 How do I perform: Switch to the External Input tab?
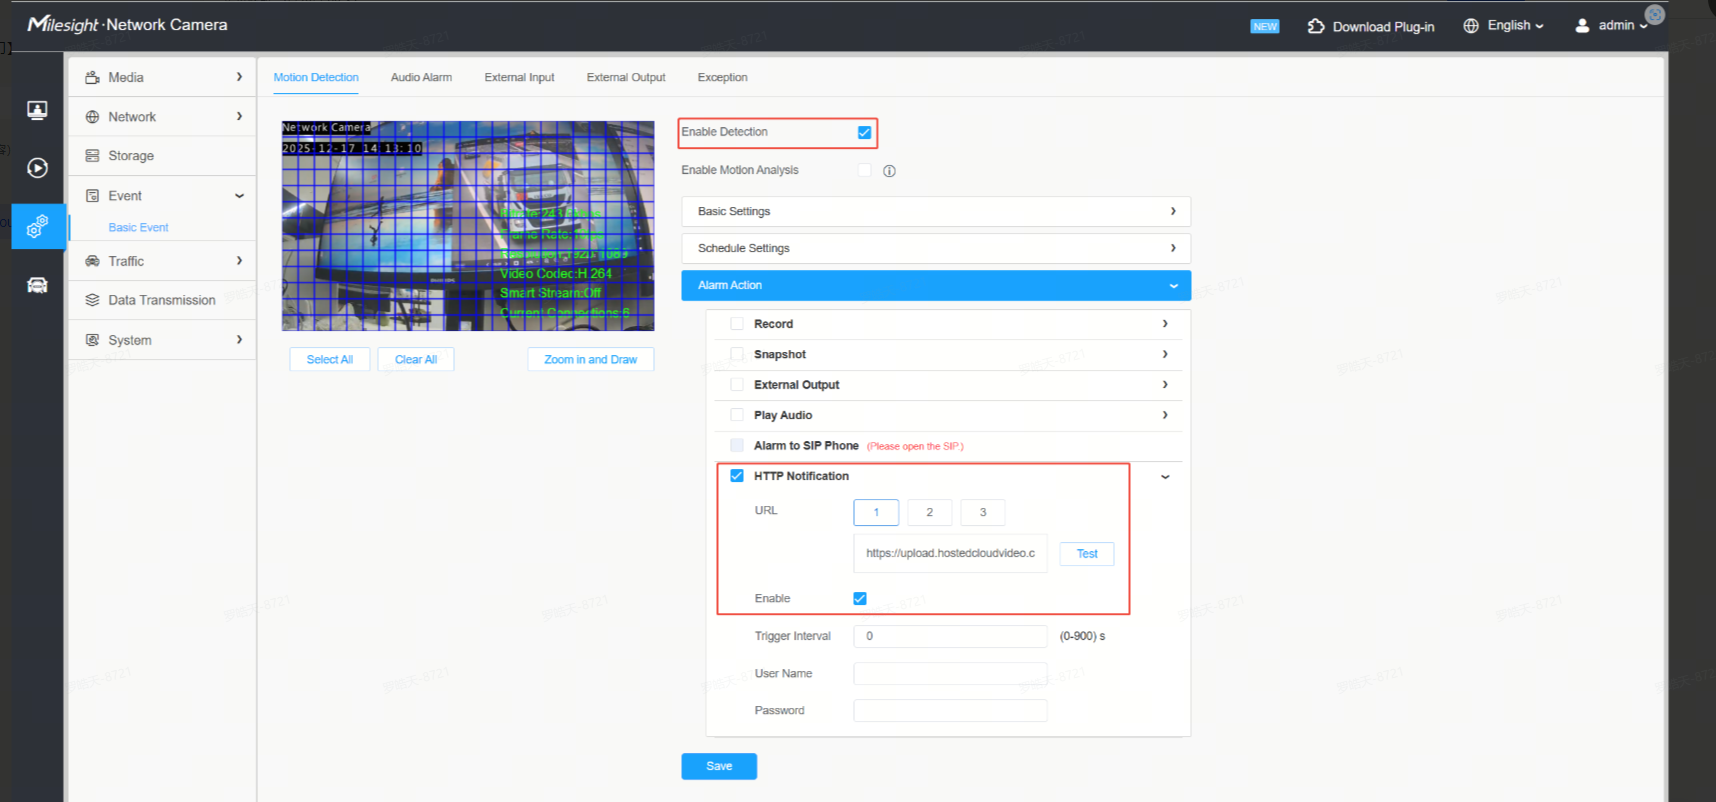click(519, 77)
